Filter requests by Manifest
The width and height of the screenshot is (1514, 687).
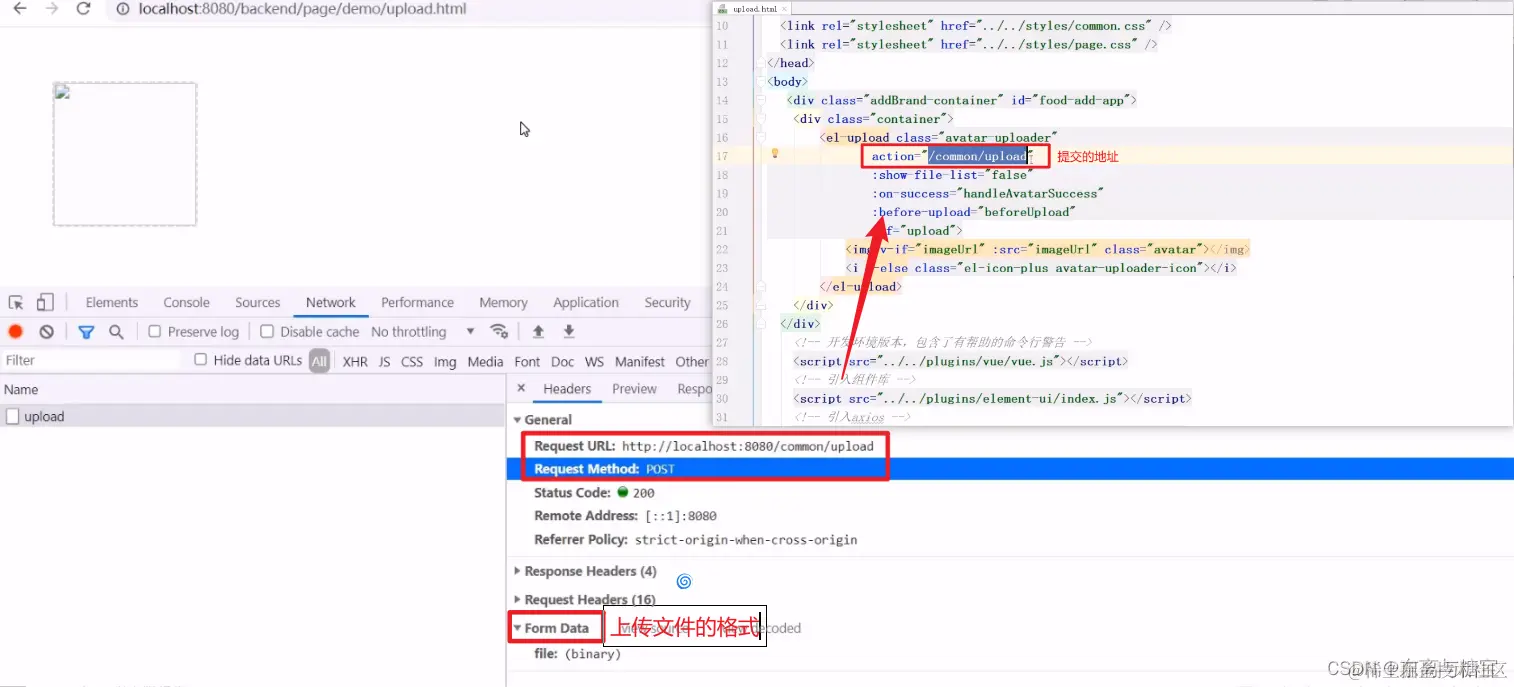[x=640, y=362]
